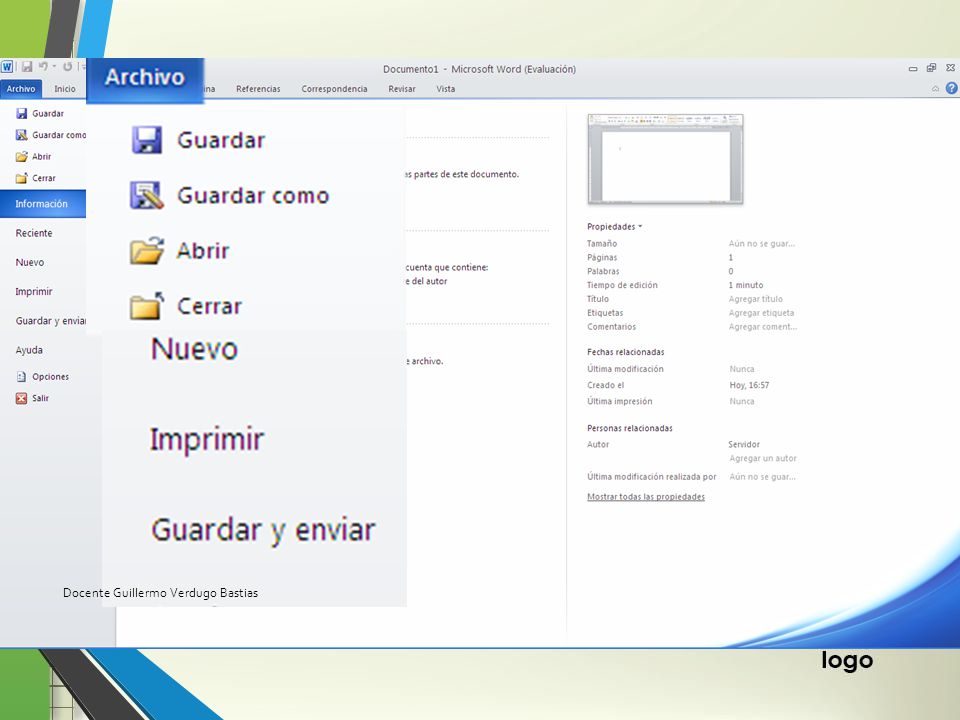Viewport: 960px width, 720px height.
Task: Open Reciente in the left sidebar
Action: tap(34, 233)
